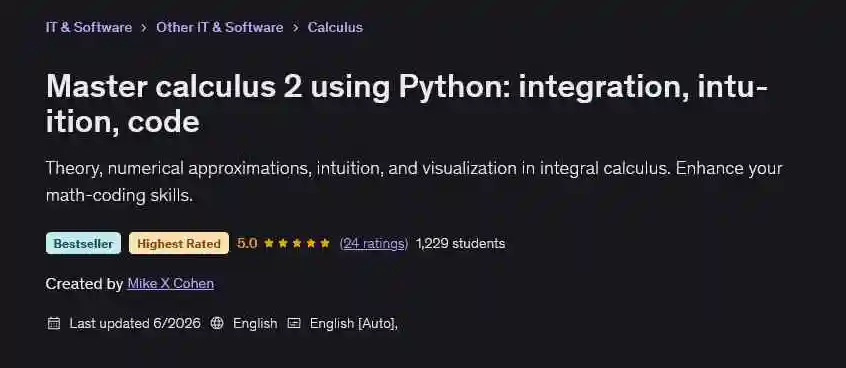Click the Last updated 6/2026 text
Viewport: 846px width, 368px height.
point(135,323)
